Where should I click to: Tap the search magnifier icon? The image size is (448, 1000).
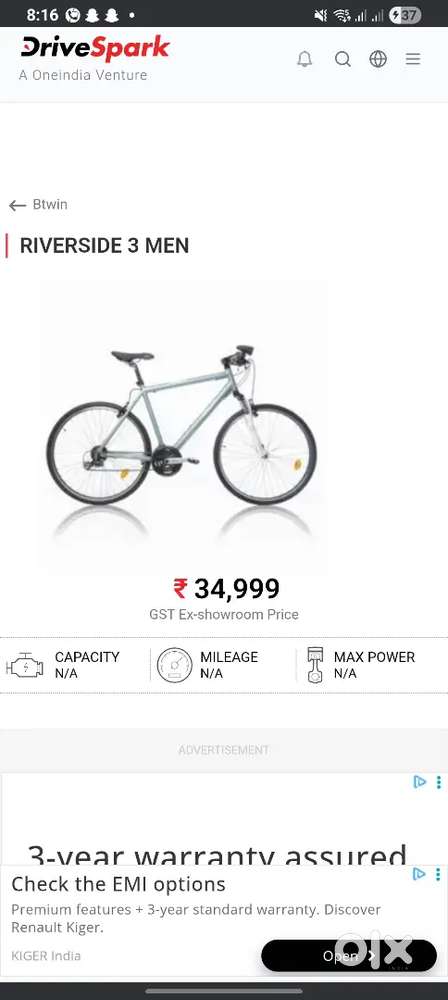[x=343, y=59]
